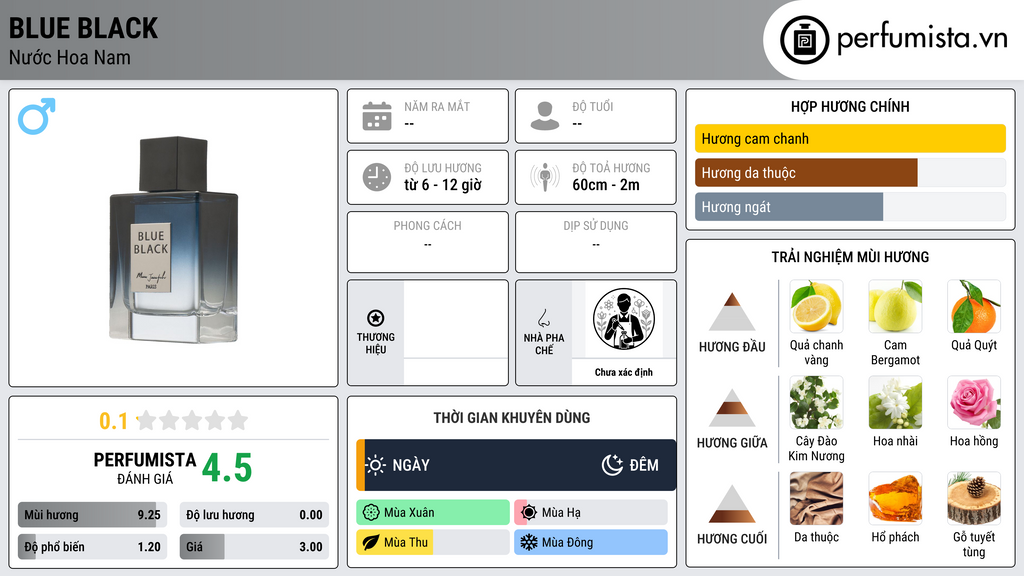
Task: Click the Giá 3.00 score bar
Action: pos(254,547)
